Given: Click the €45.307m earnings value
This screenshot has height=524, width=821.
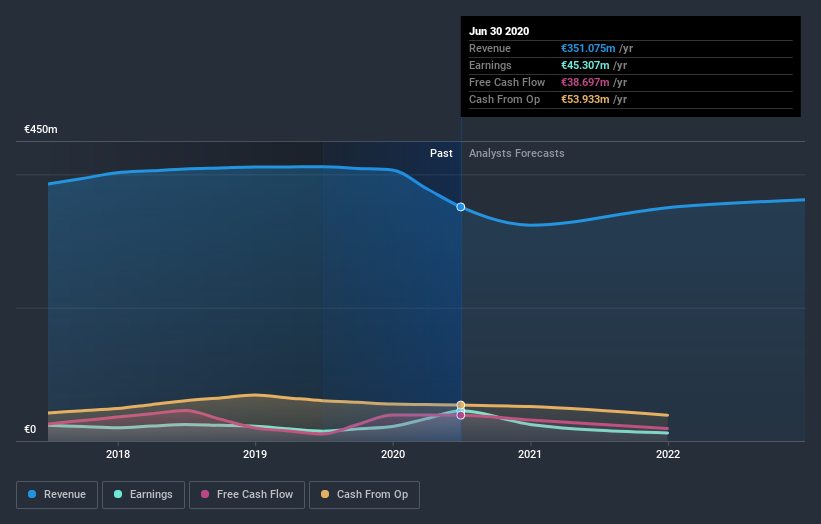Looking at the screenshot, I should [585, 65].
